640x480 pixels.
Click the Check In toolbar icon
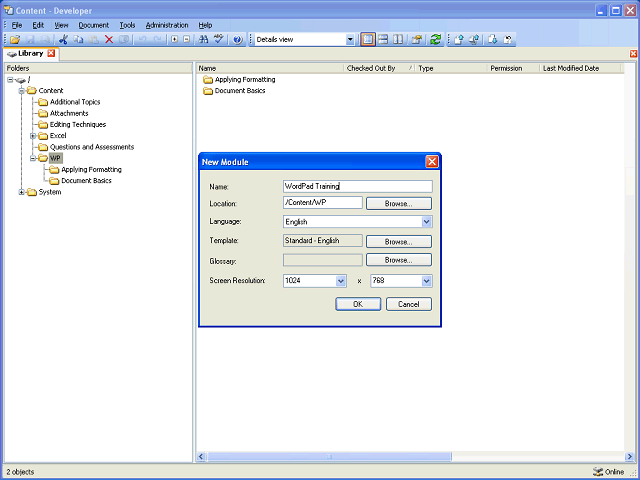pyautogui.click(x=459, y=40)
